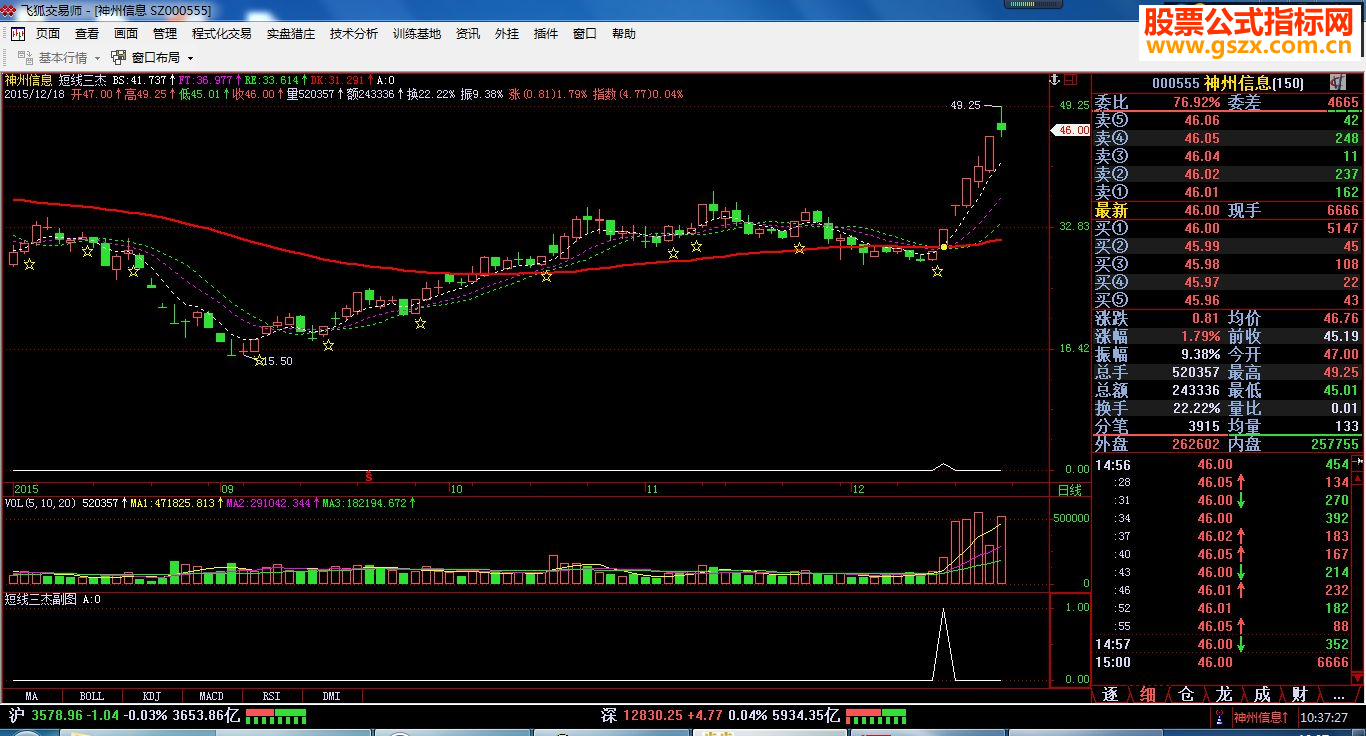This screenshot has height=736, width=1366.
Task: Click the red window-grid icon beside anchor
Action: [1075, 79]
